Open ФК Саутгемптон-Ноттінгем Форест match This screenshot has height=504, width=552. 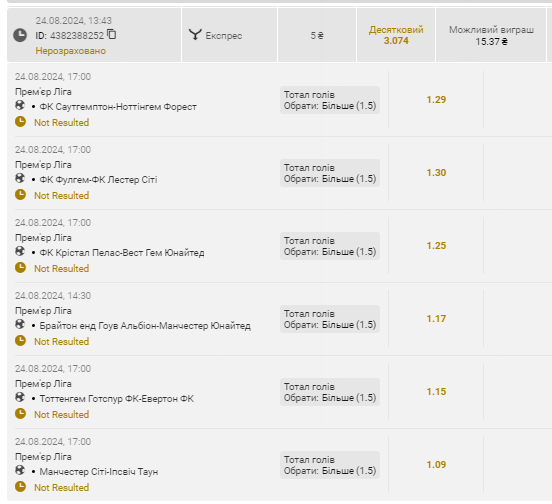[x=118, y=107]
